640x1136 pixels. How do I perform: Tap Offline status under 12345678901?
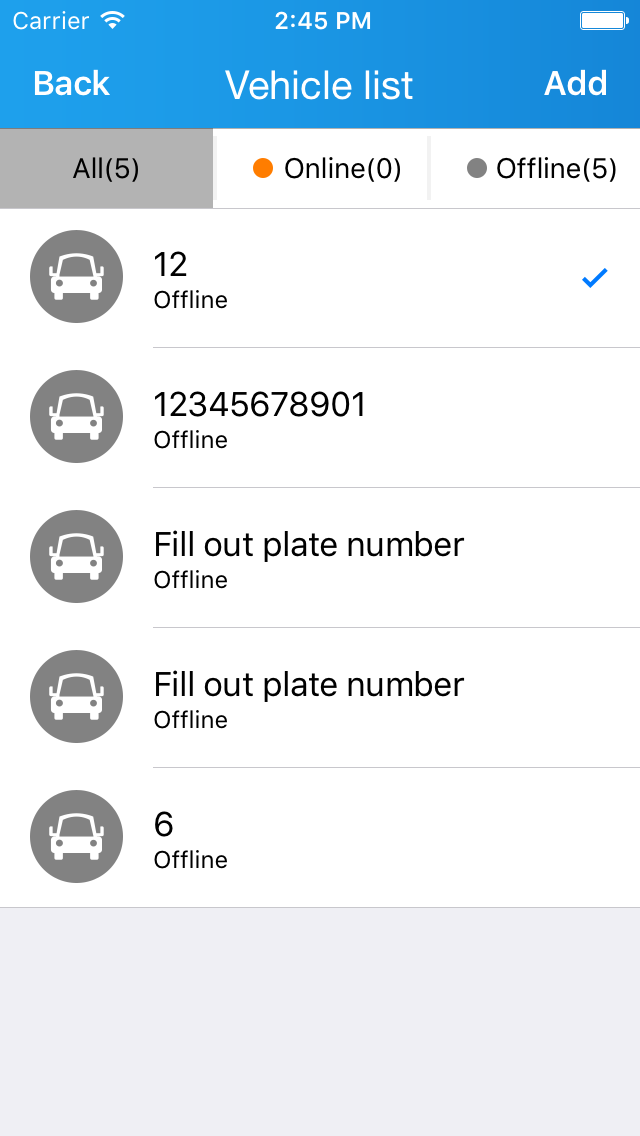tap(190, 440)
